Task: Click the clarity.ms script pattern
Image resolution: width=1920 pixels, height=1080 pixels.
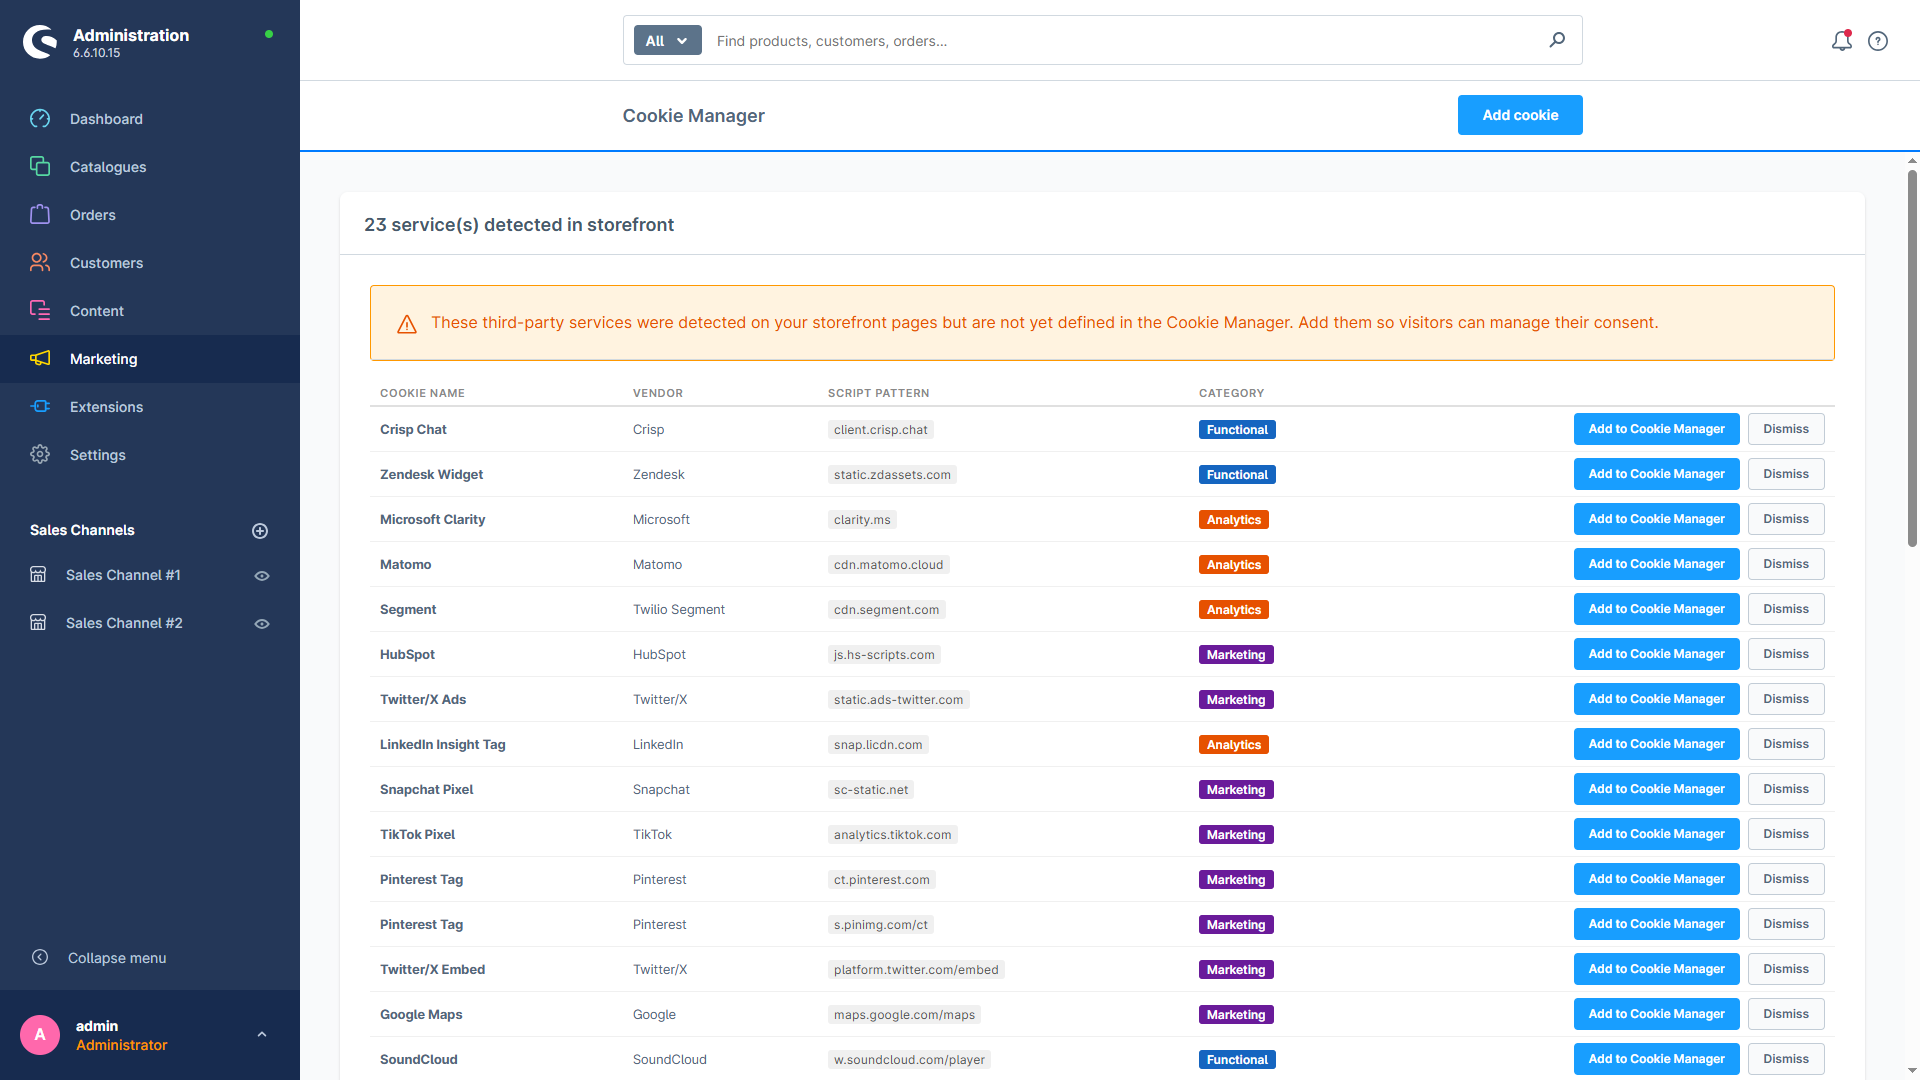Action: (862, 520)
